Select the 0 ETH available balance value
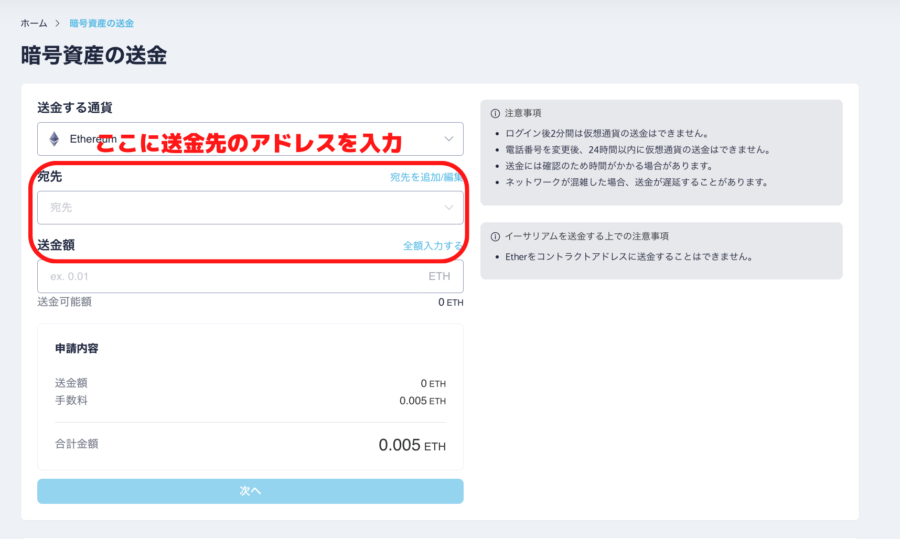900x539 pixels. point(451,303)
